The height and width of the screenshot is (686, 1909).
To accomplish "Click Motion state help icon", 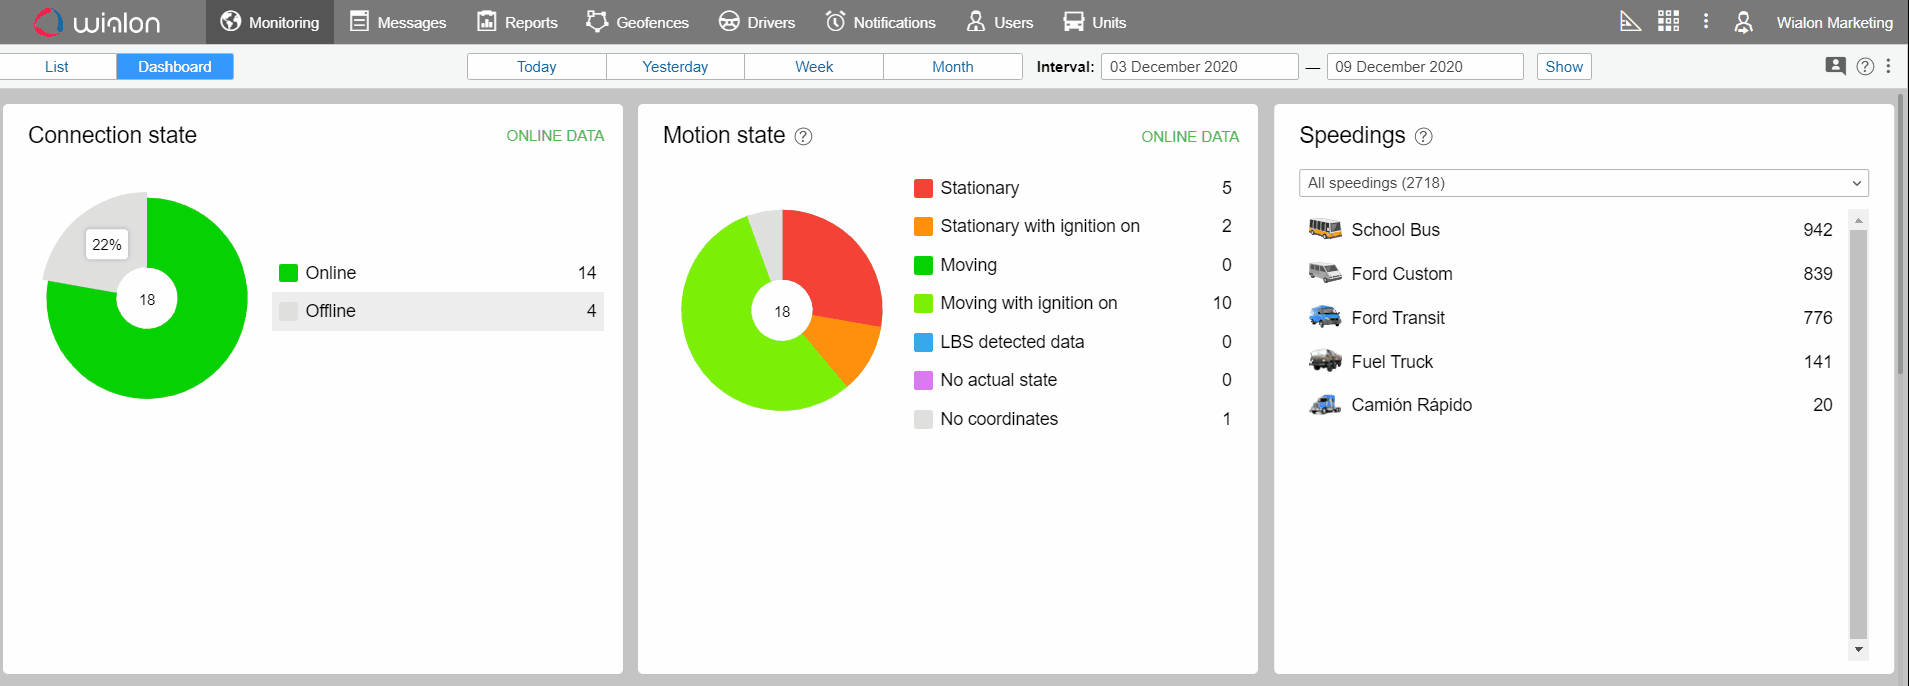I will tap(803, 136).
